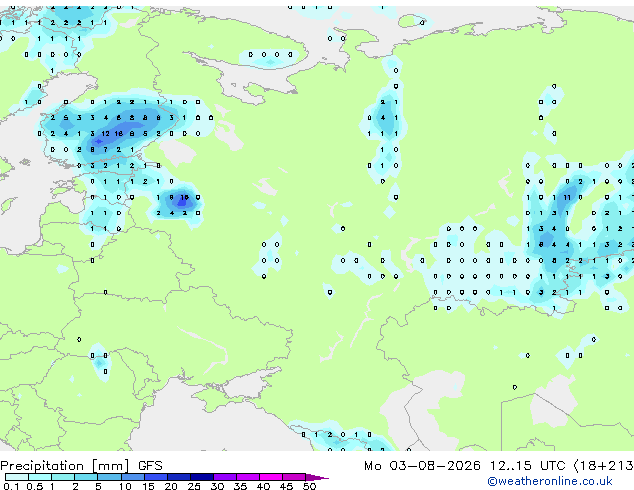634x490 pixels.
Task: Click the legend label '10'
Action: coord(125,486)
